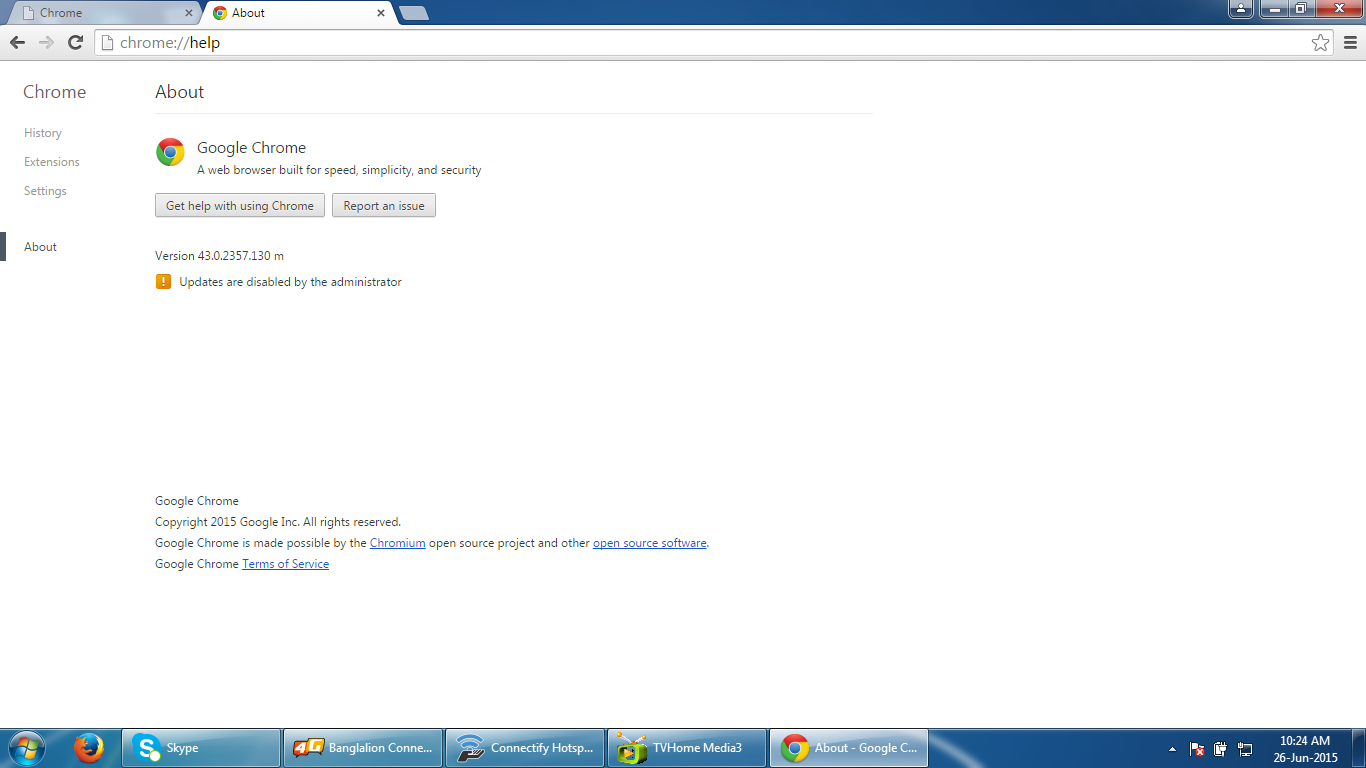The height and width of the screenshot is (768, 1366).
Task: Open the Windows Start menu
Action: [26, 748]
